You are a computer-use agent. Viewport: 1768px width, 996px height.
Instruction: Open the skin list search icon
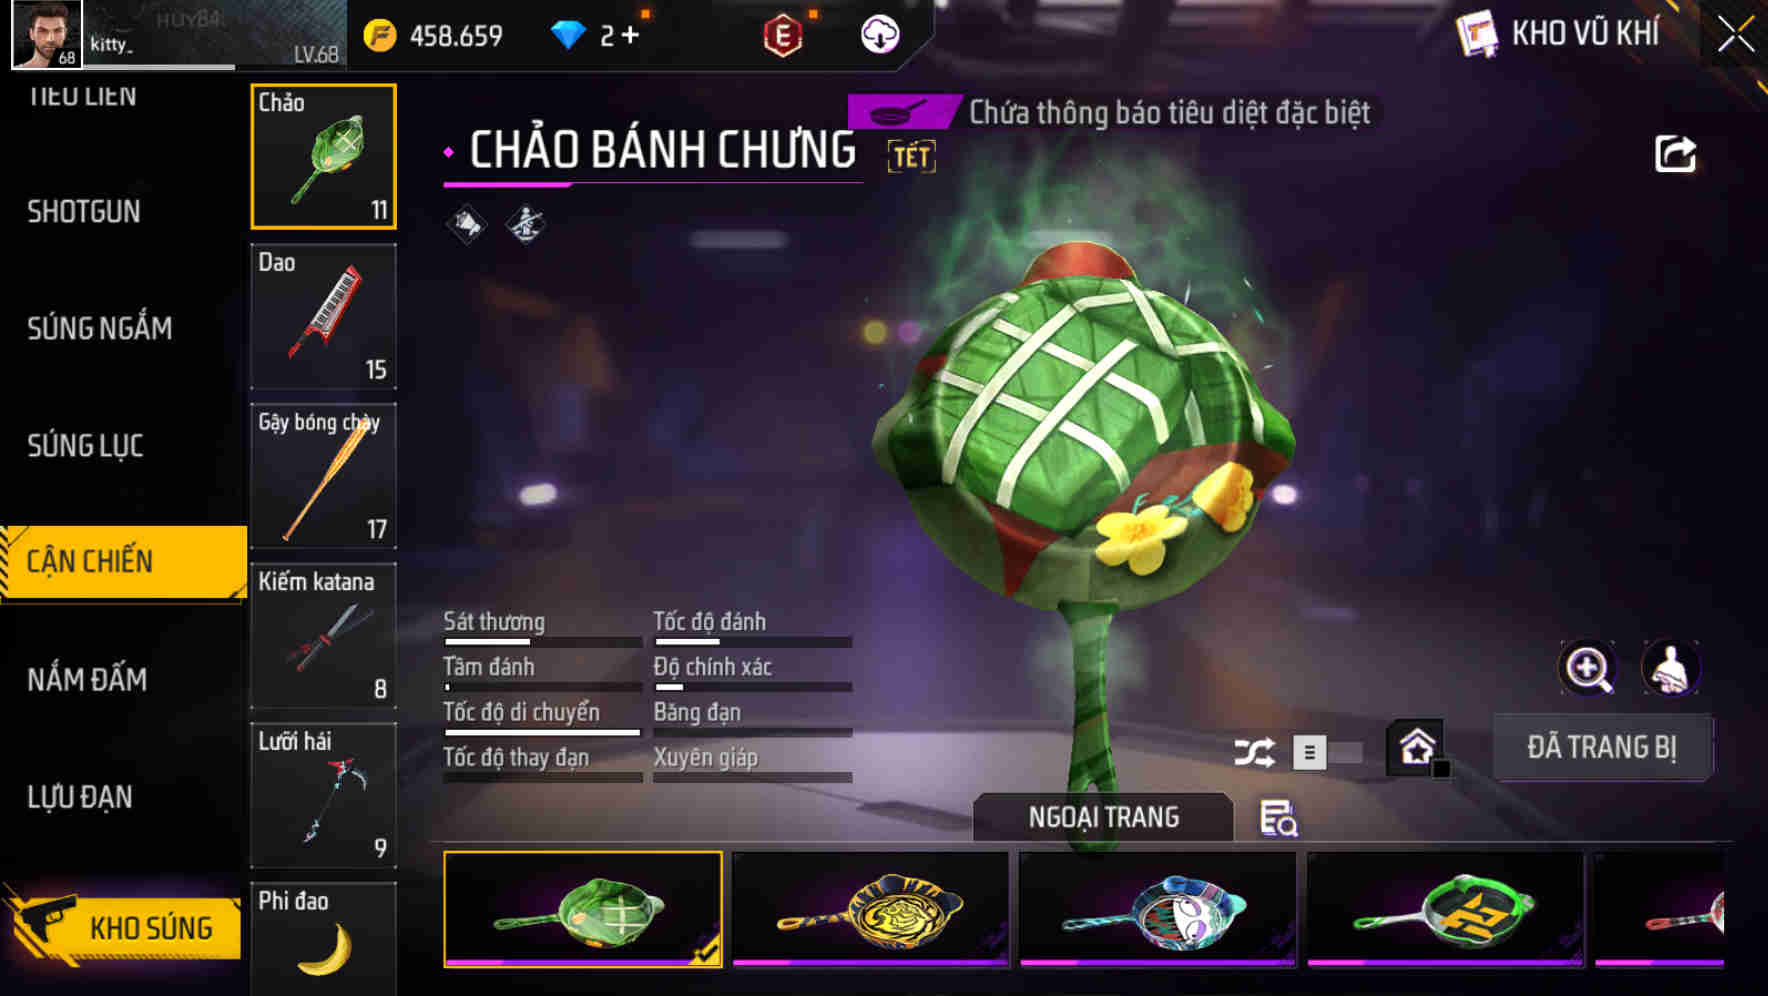tap(1278, 818)
